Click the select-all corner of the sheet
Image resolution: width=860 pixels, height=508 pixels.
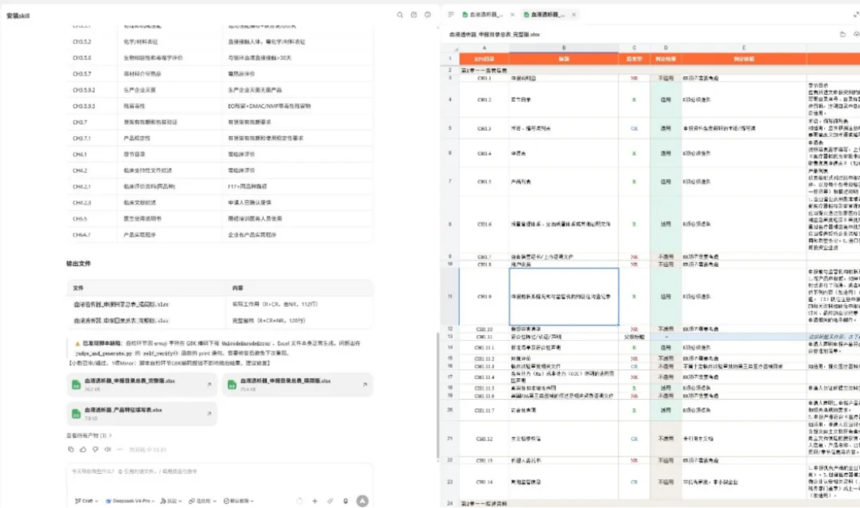click(x=450, y=48)
